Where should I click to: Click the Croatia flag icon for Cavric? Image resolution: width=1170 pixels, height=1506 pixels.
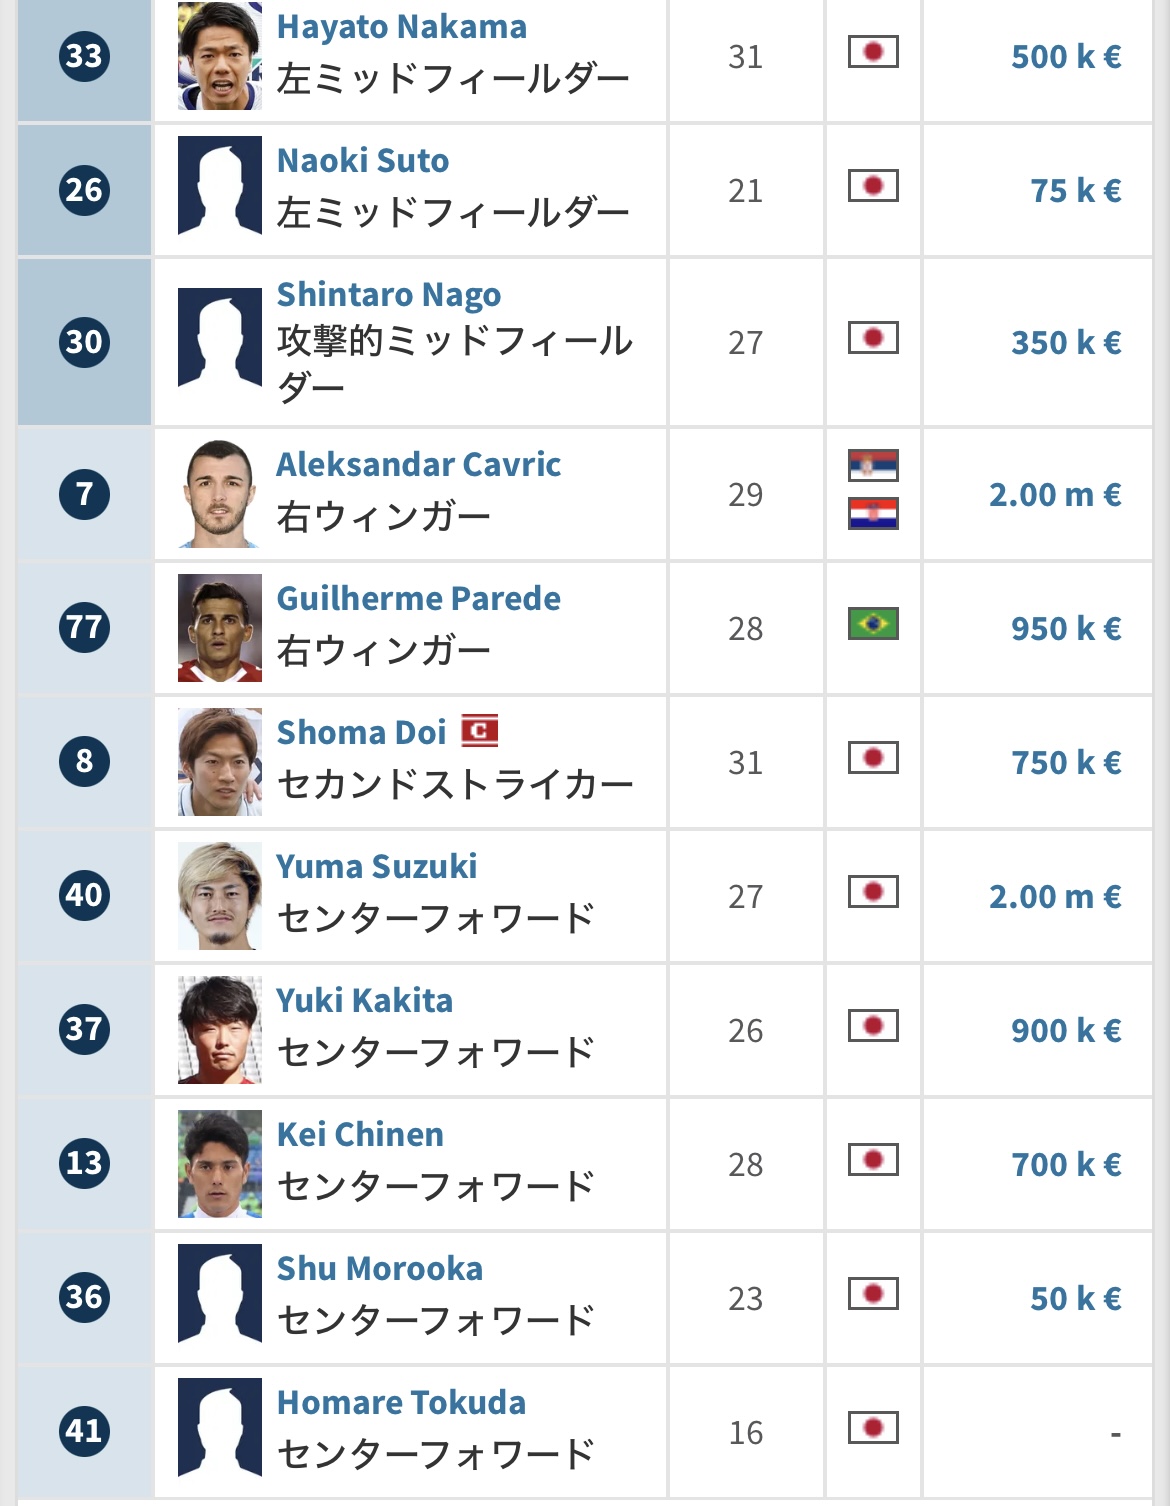873,513
